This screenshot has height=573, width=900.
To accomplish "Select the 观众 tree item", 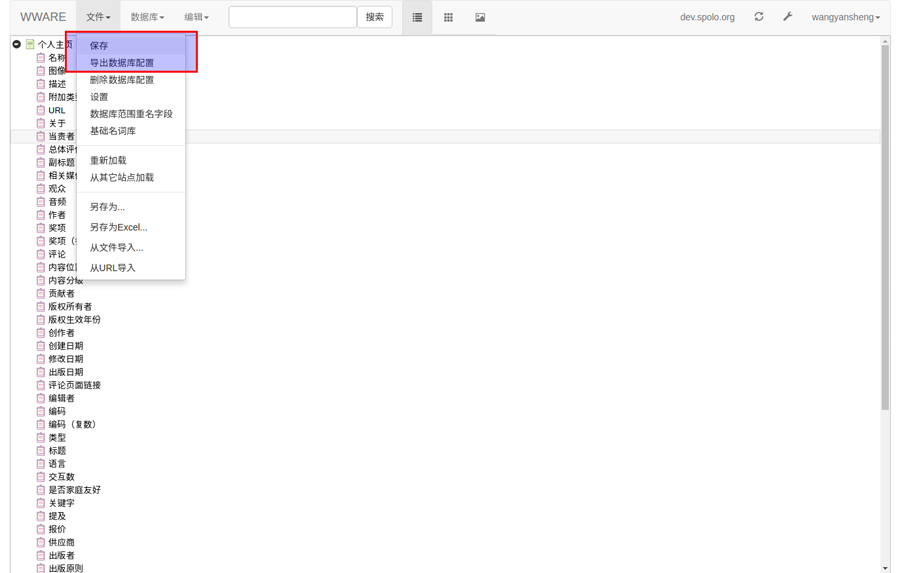I will pos(57,188).
